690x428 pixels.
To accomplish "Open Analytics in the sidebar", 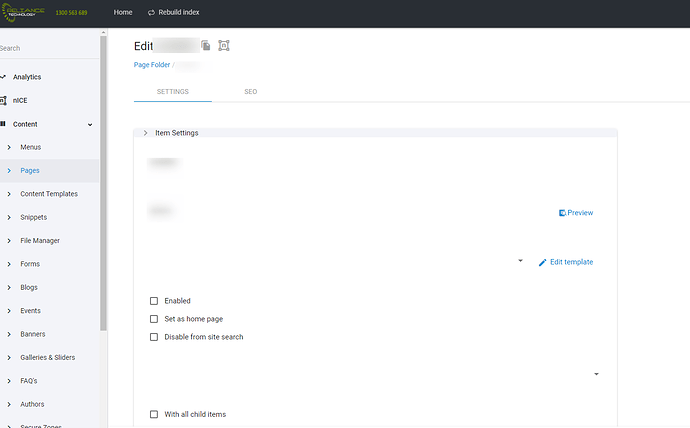I will coord(27,77).
